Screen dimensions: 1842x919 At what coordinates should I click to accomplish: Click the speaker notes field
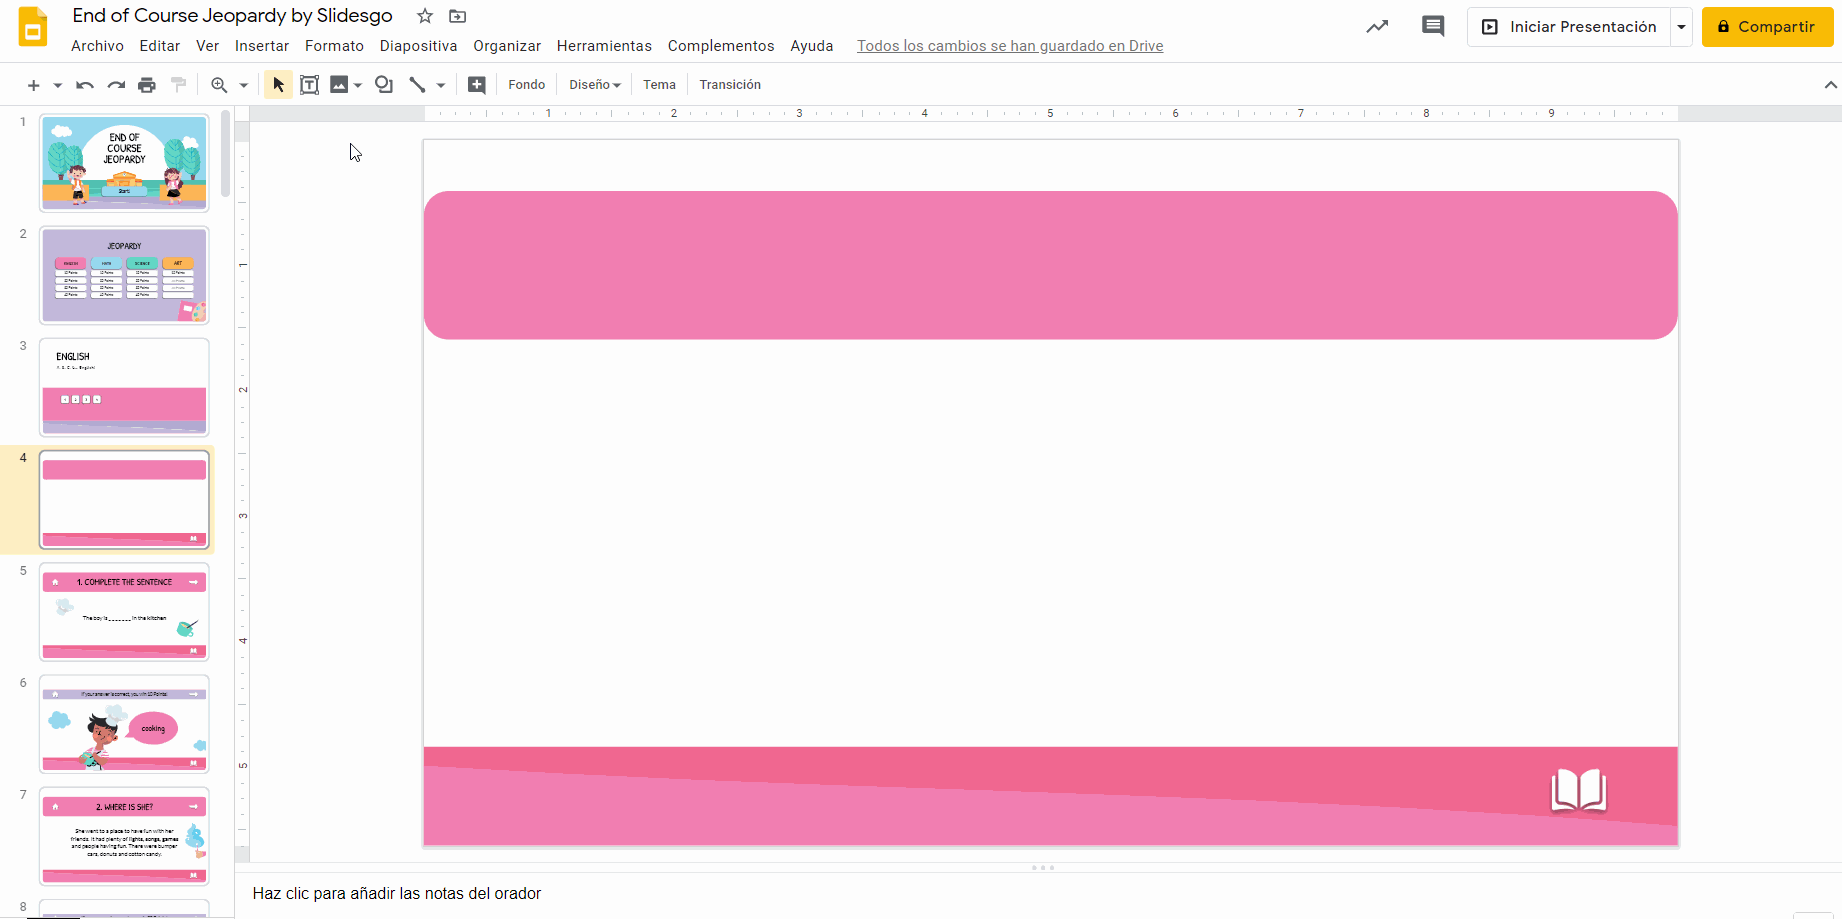click(x=1038, y=894)
